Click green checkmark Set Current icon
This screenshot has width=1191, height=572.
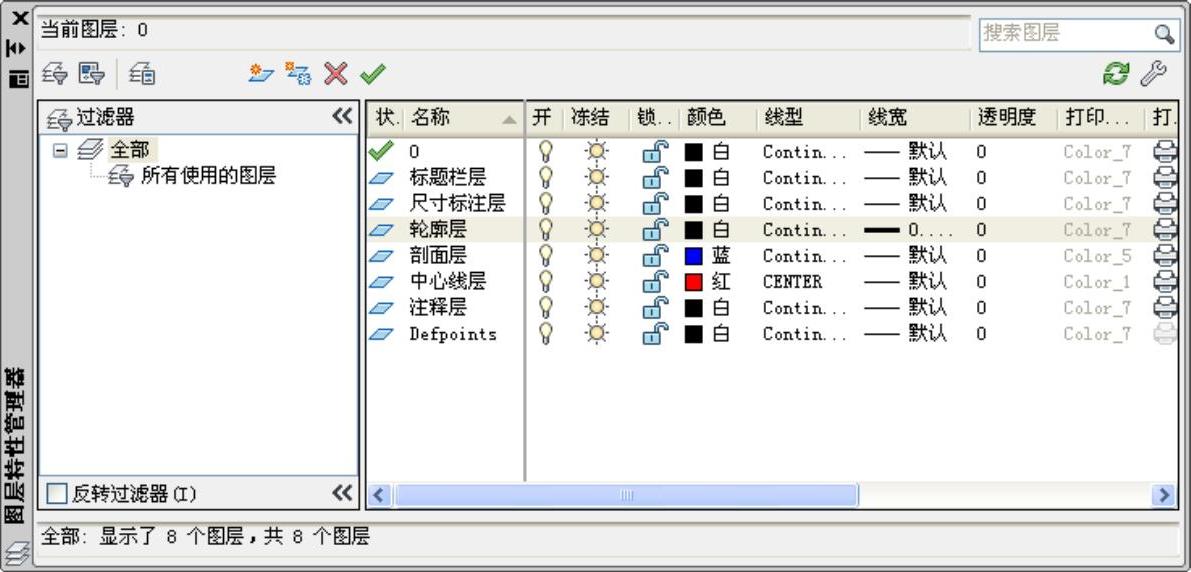373,73
